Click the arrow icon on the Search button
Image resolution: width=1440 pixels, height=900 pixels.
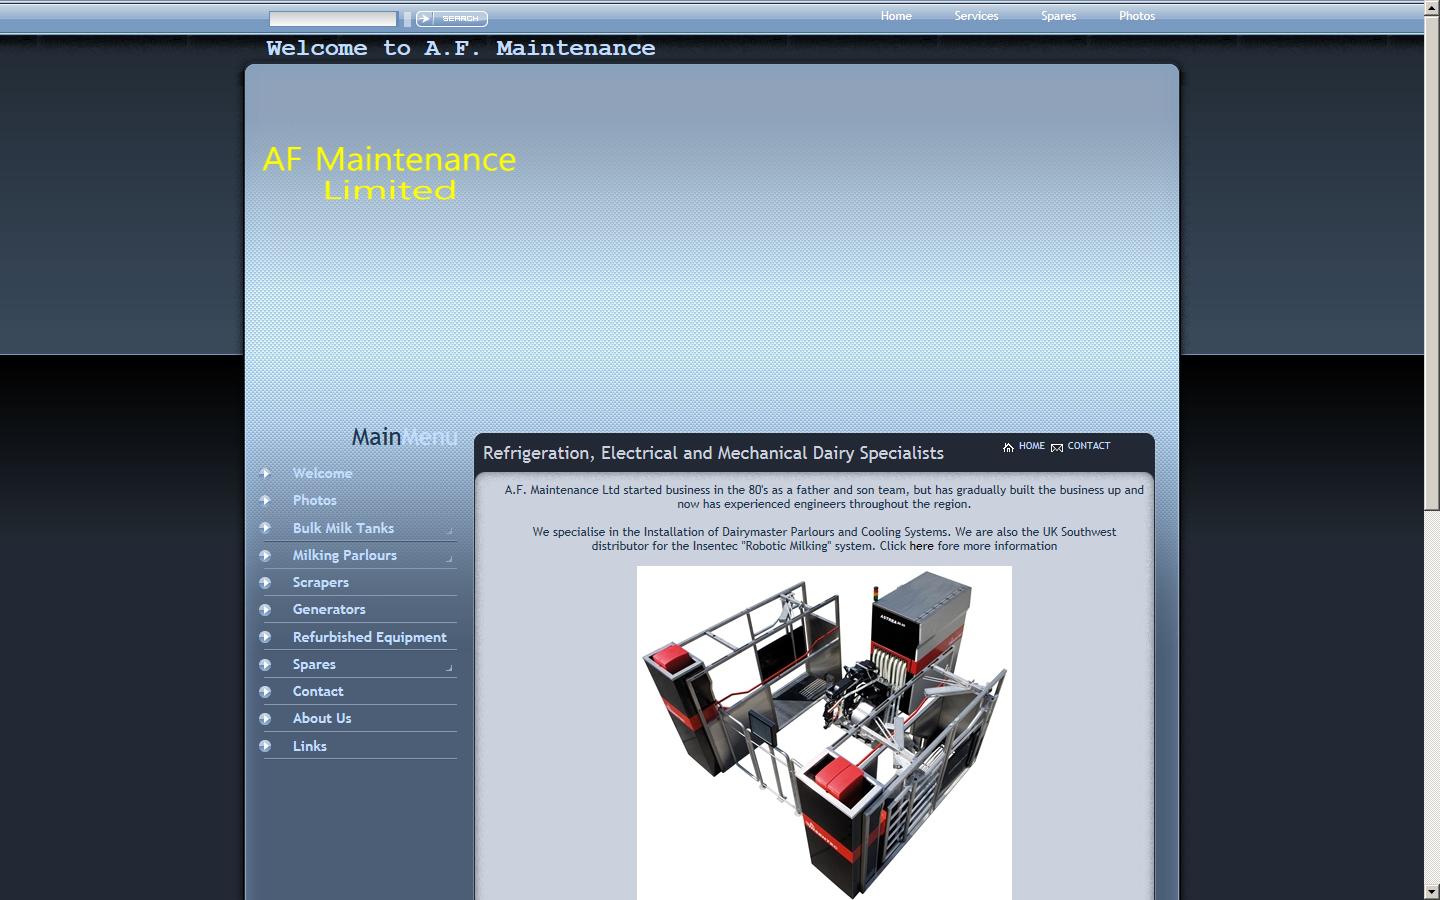click(426, 18)
